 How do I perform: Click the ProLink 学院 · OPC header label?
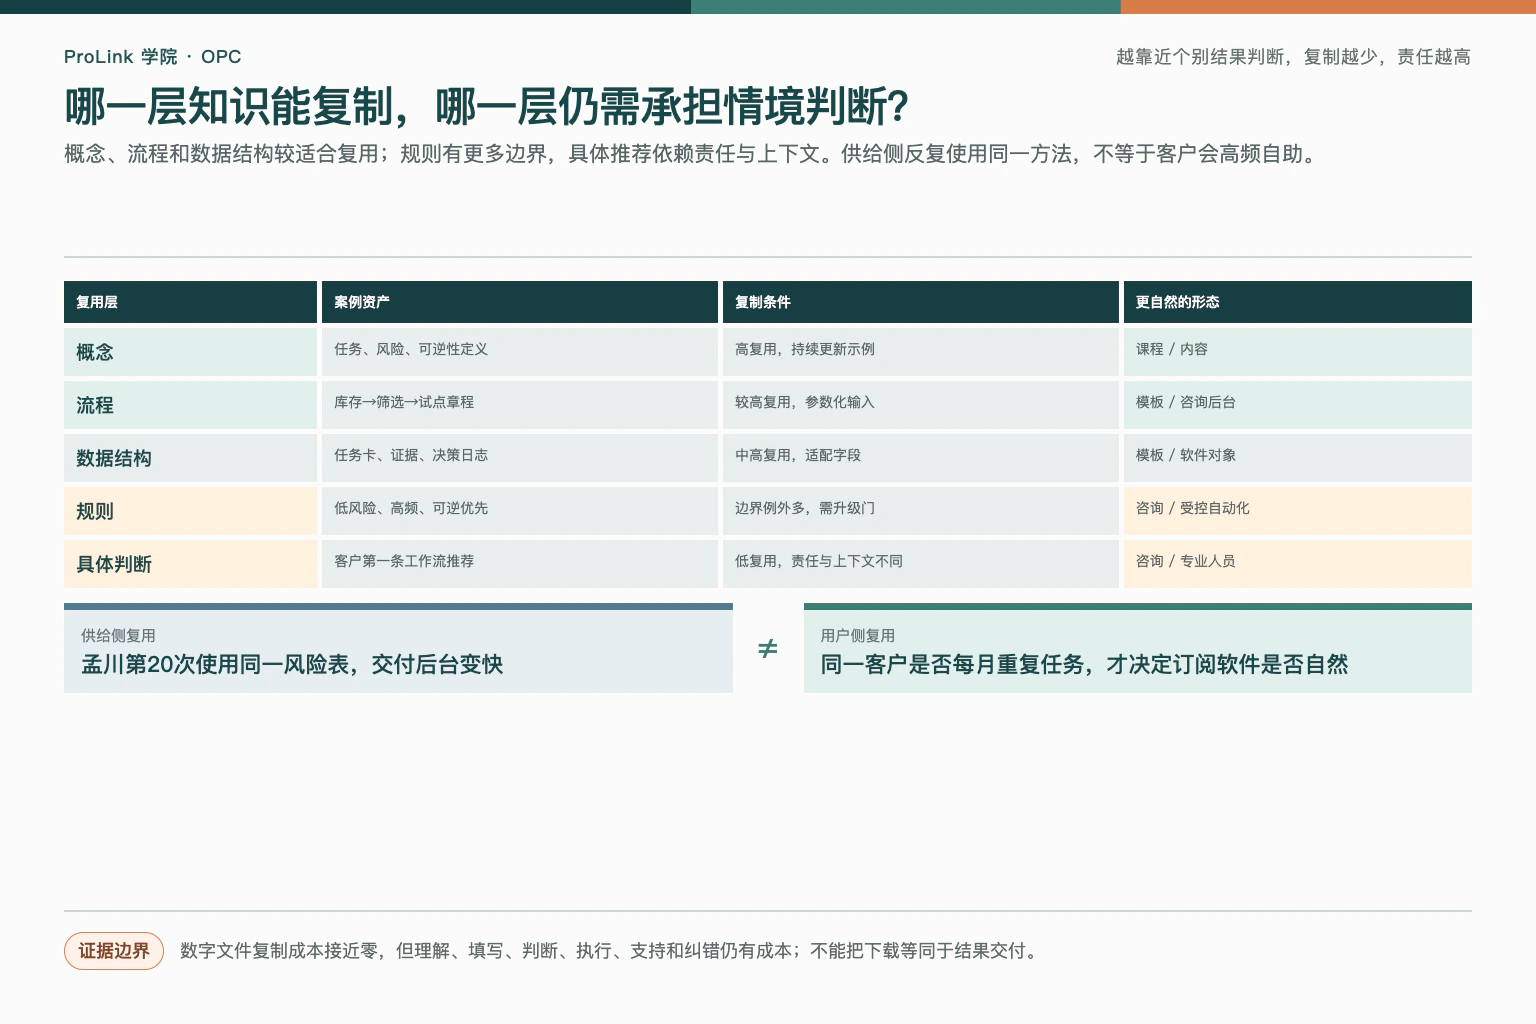pyautogui.click(x=152, y=57)
